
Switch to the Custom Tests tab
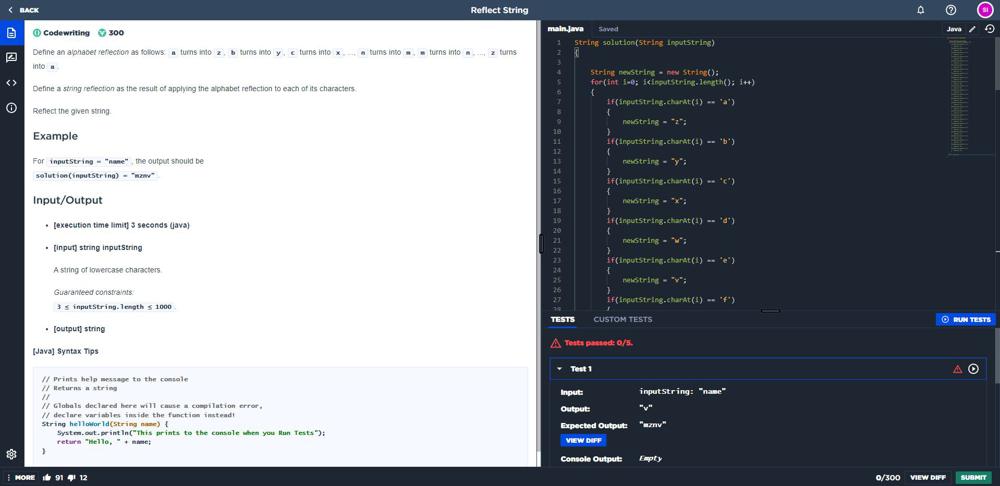(622, 320)
